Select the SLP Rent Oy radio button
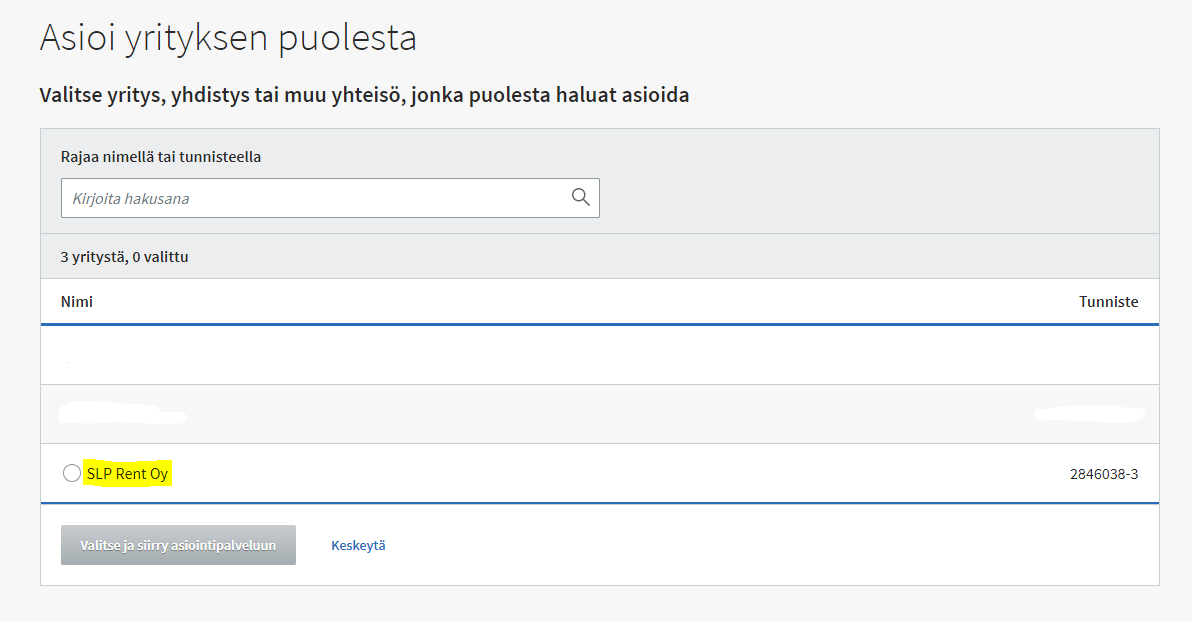Image resolution: width=1192 pixels, height=622 pixels. click(x=71, y=473)
